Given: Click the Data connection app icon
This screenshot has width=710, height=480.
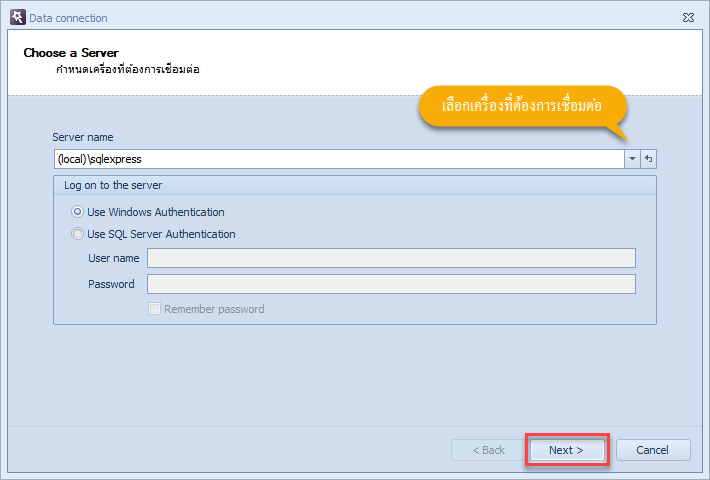Looking at the screenshot, I should pos(18,17).
